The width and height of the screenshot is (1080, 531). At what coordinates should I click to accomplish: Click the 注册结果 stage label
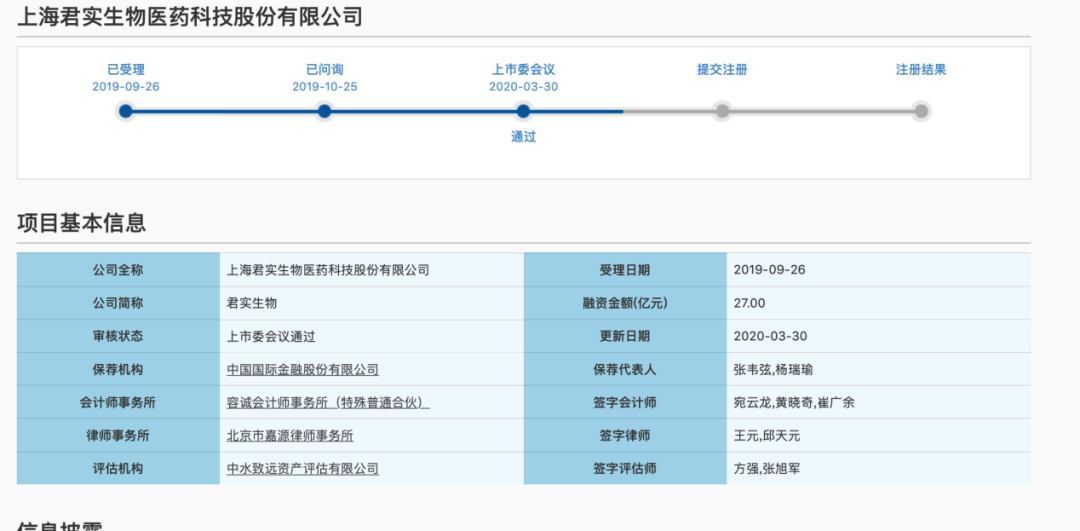[921, 70]
